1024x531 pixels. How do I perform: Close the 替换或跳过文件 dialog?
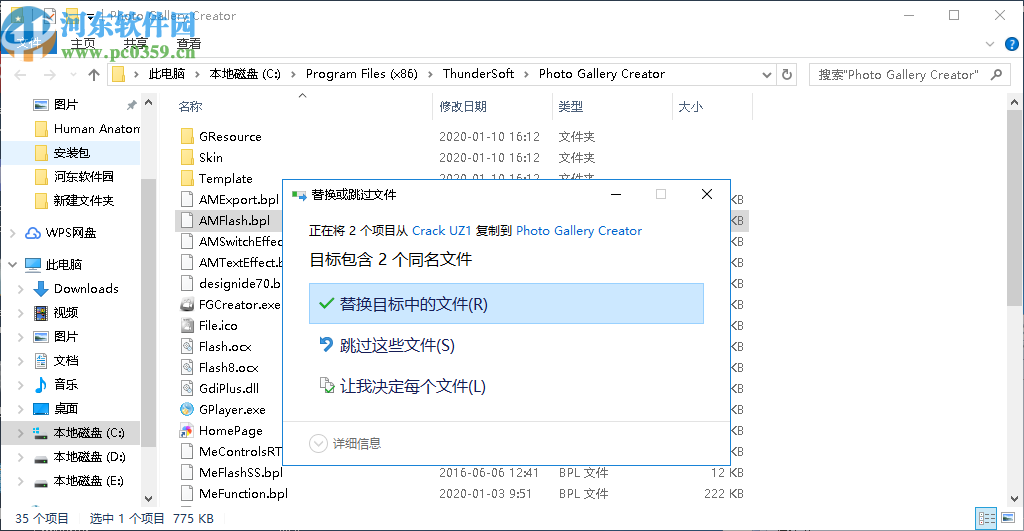pyautogui.click(x=707, y=194)
